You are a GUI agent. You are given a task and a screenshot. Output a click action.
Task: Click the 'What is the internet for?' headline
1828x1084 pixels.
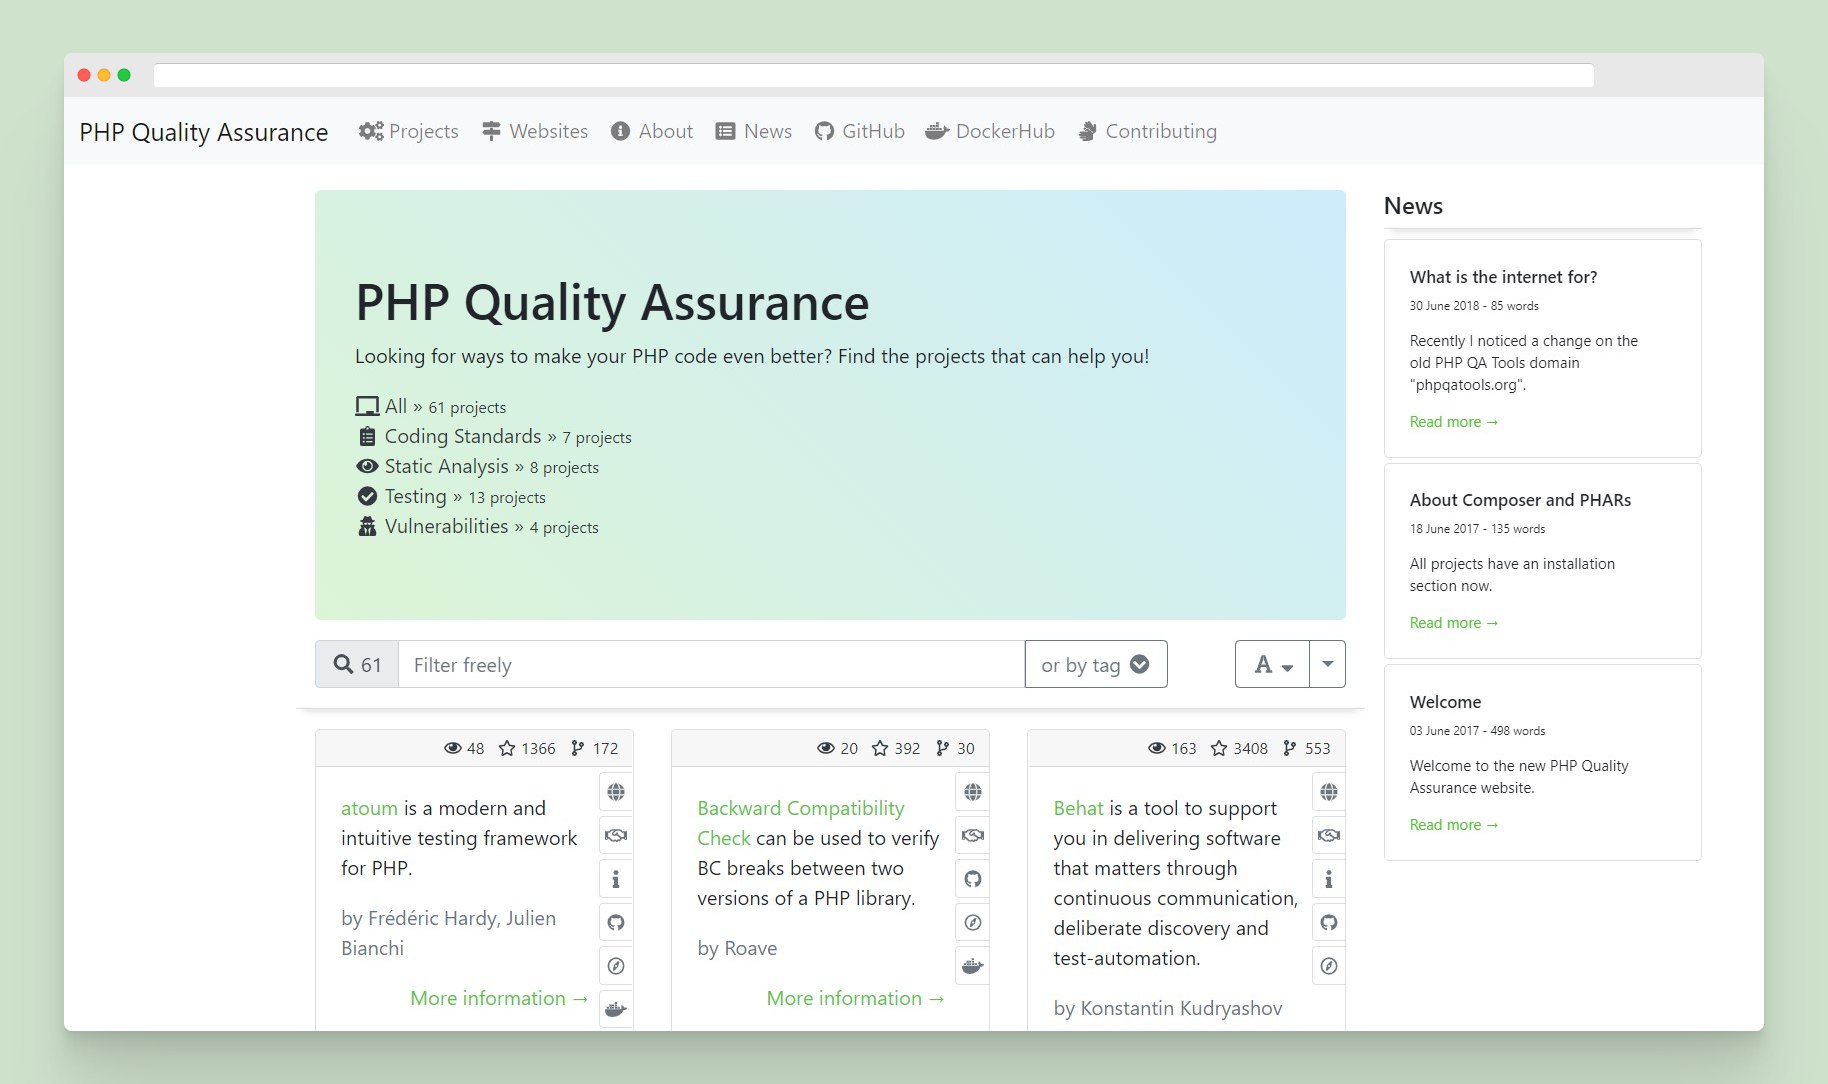coord(1503,277)
